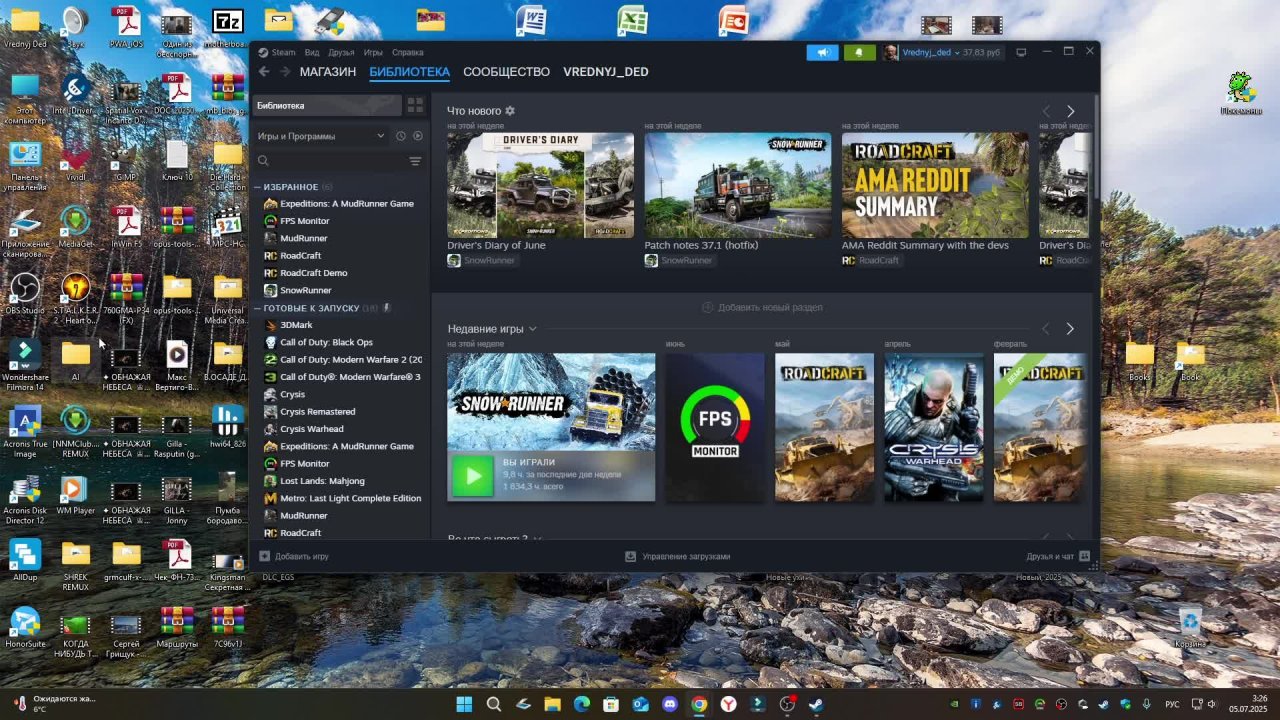The height and width of the screenshot is (720, 1280).
Task: Switch Steam to Big Picture mode icon
Action: [x=1021, y=52]
